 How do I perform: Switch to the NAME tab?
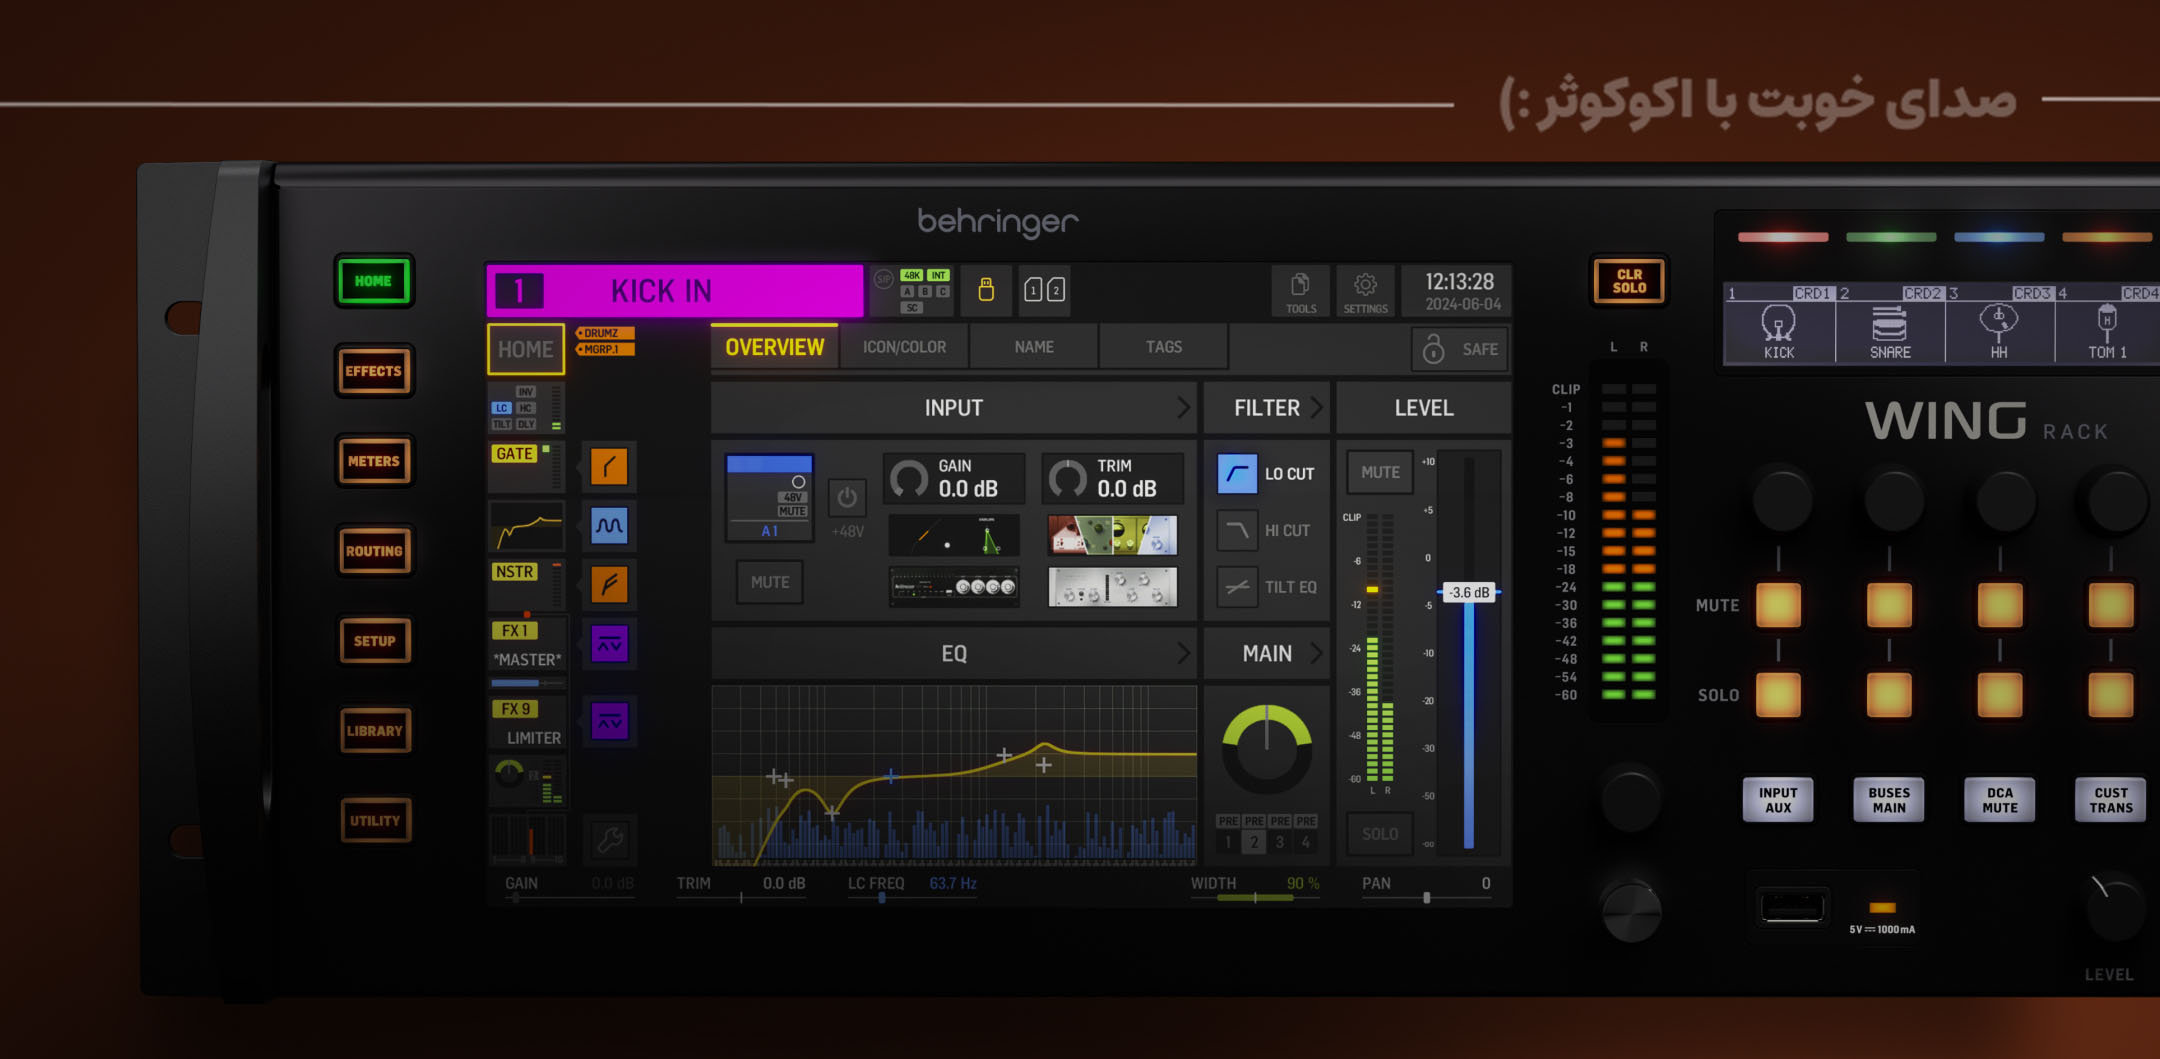1034,347
